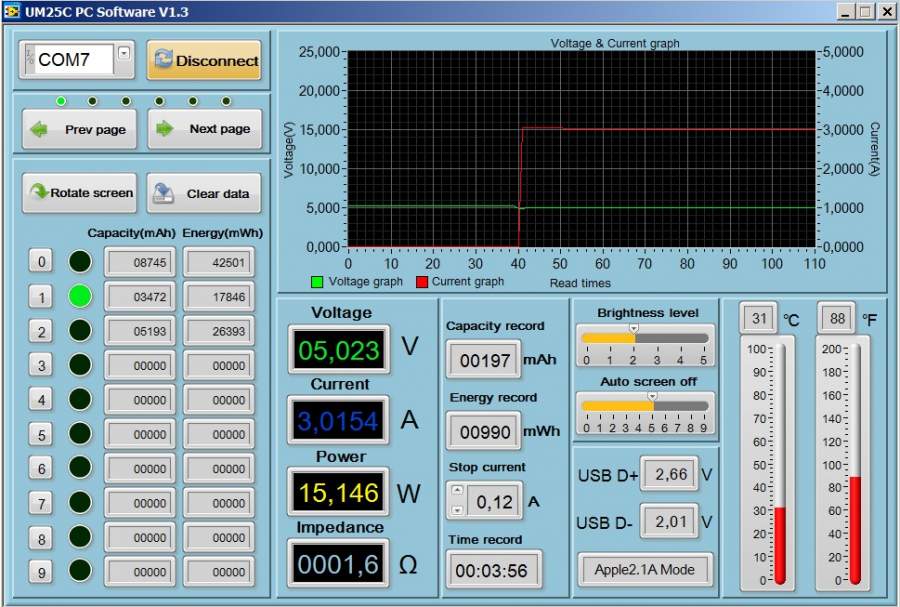Click the Apple2.1A Mode indicator
900x607 pixels.
click(x=645, y=570)
